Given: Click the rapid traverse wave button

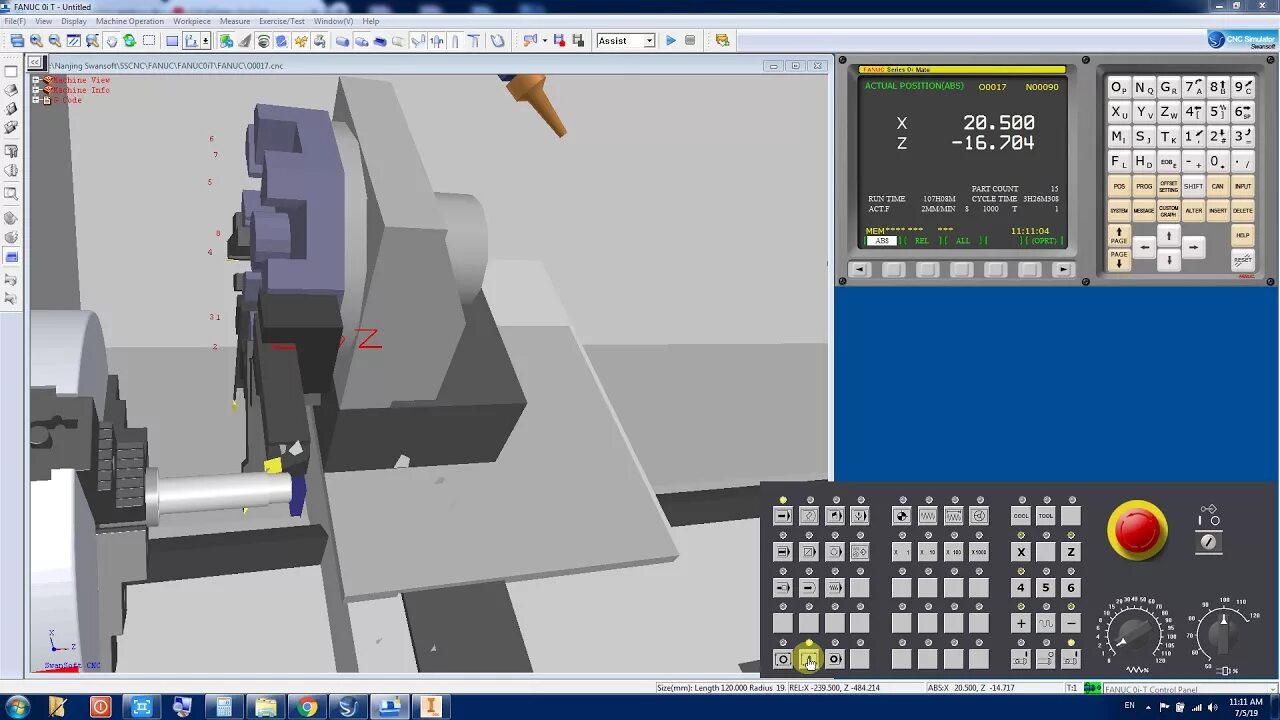Looking at the screenshot, I should [x=1045, y=623].
